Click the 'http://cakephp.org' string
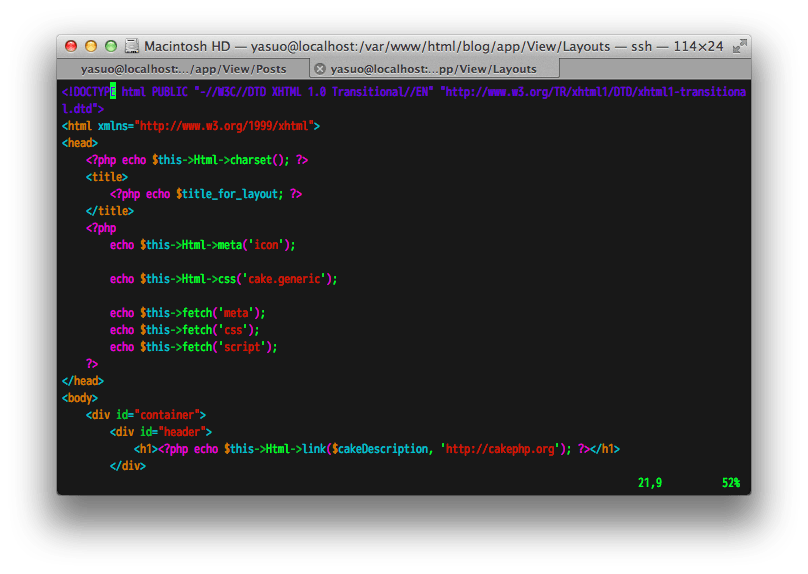 click(x=500, y=449)
